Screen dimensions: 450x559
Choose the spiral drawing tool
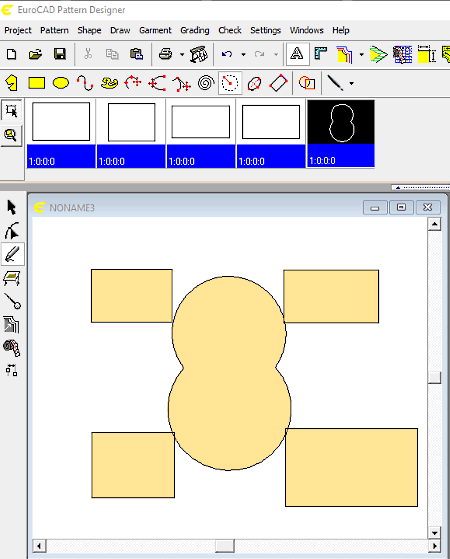tap(206, 83)
